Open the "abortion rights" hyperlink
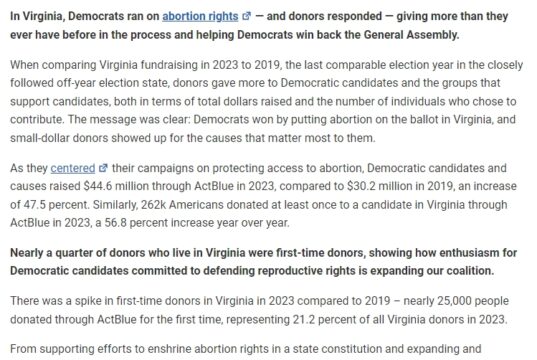This screenshot has height=360, width=537. (x=200, y=16)
